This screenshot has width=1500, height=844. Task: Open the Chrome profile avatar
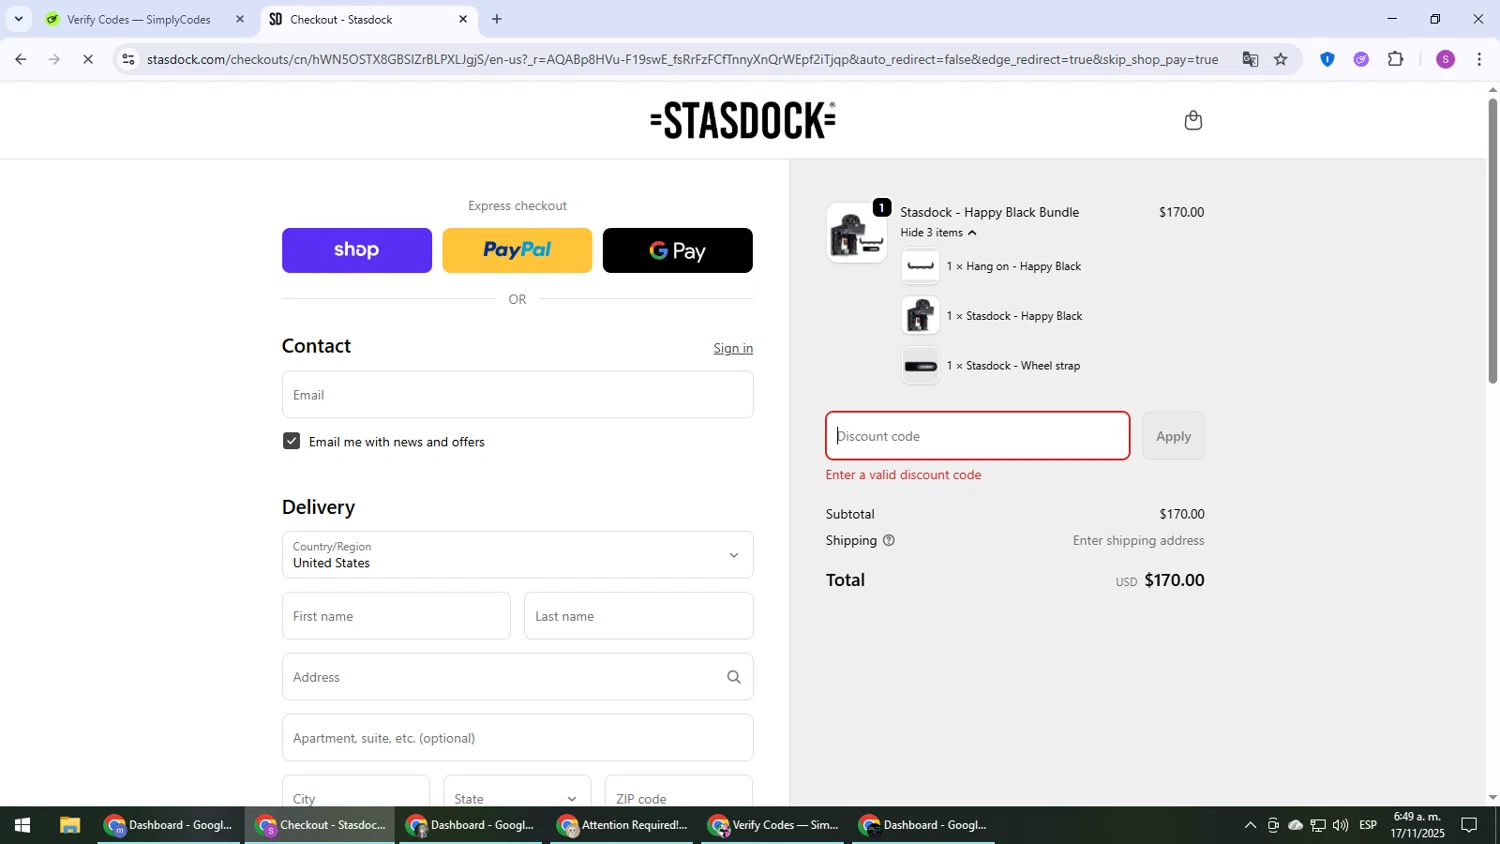(1445, 59)
